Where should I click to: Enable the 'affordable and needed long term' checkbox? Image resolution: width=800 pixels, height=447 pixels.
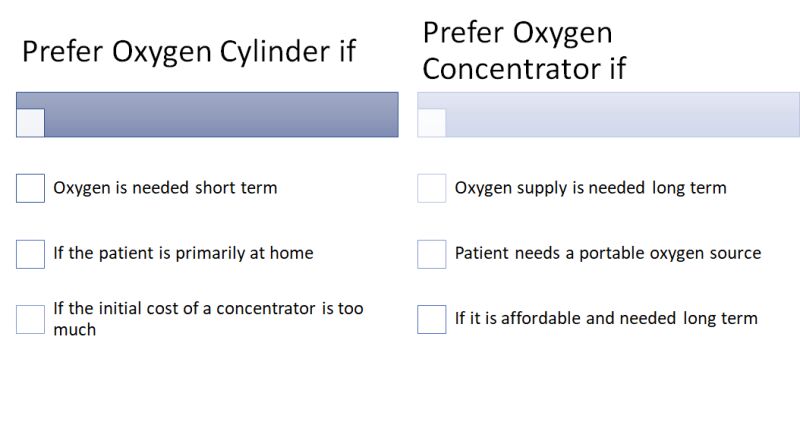click(431, 319)
